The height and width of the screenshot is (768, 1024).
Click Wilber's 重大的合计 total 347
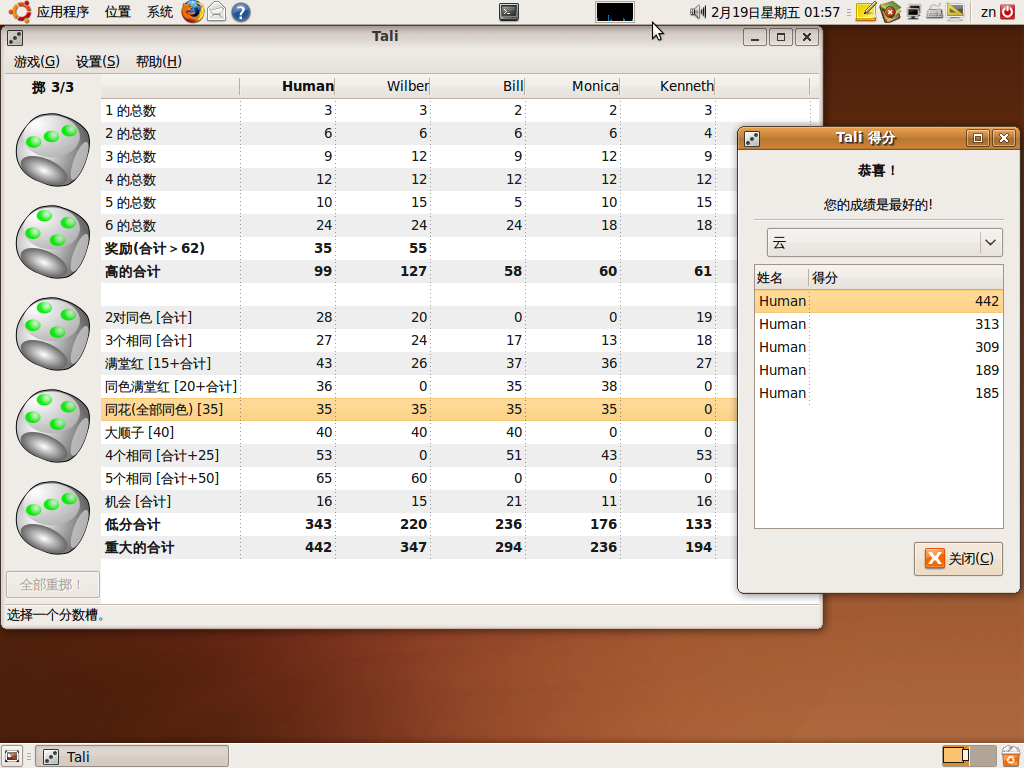pos(413,547)
